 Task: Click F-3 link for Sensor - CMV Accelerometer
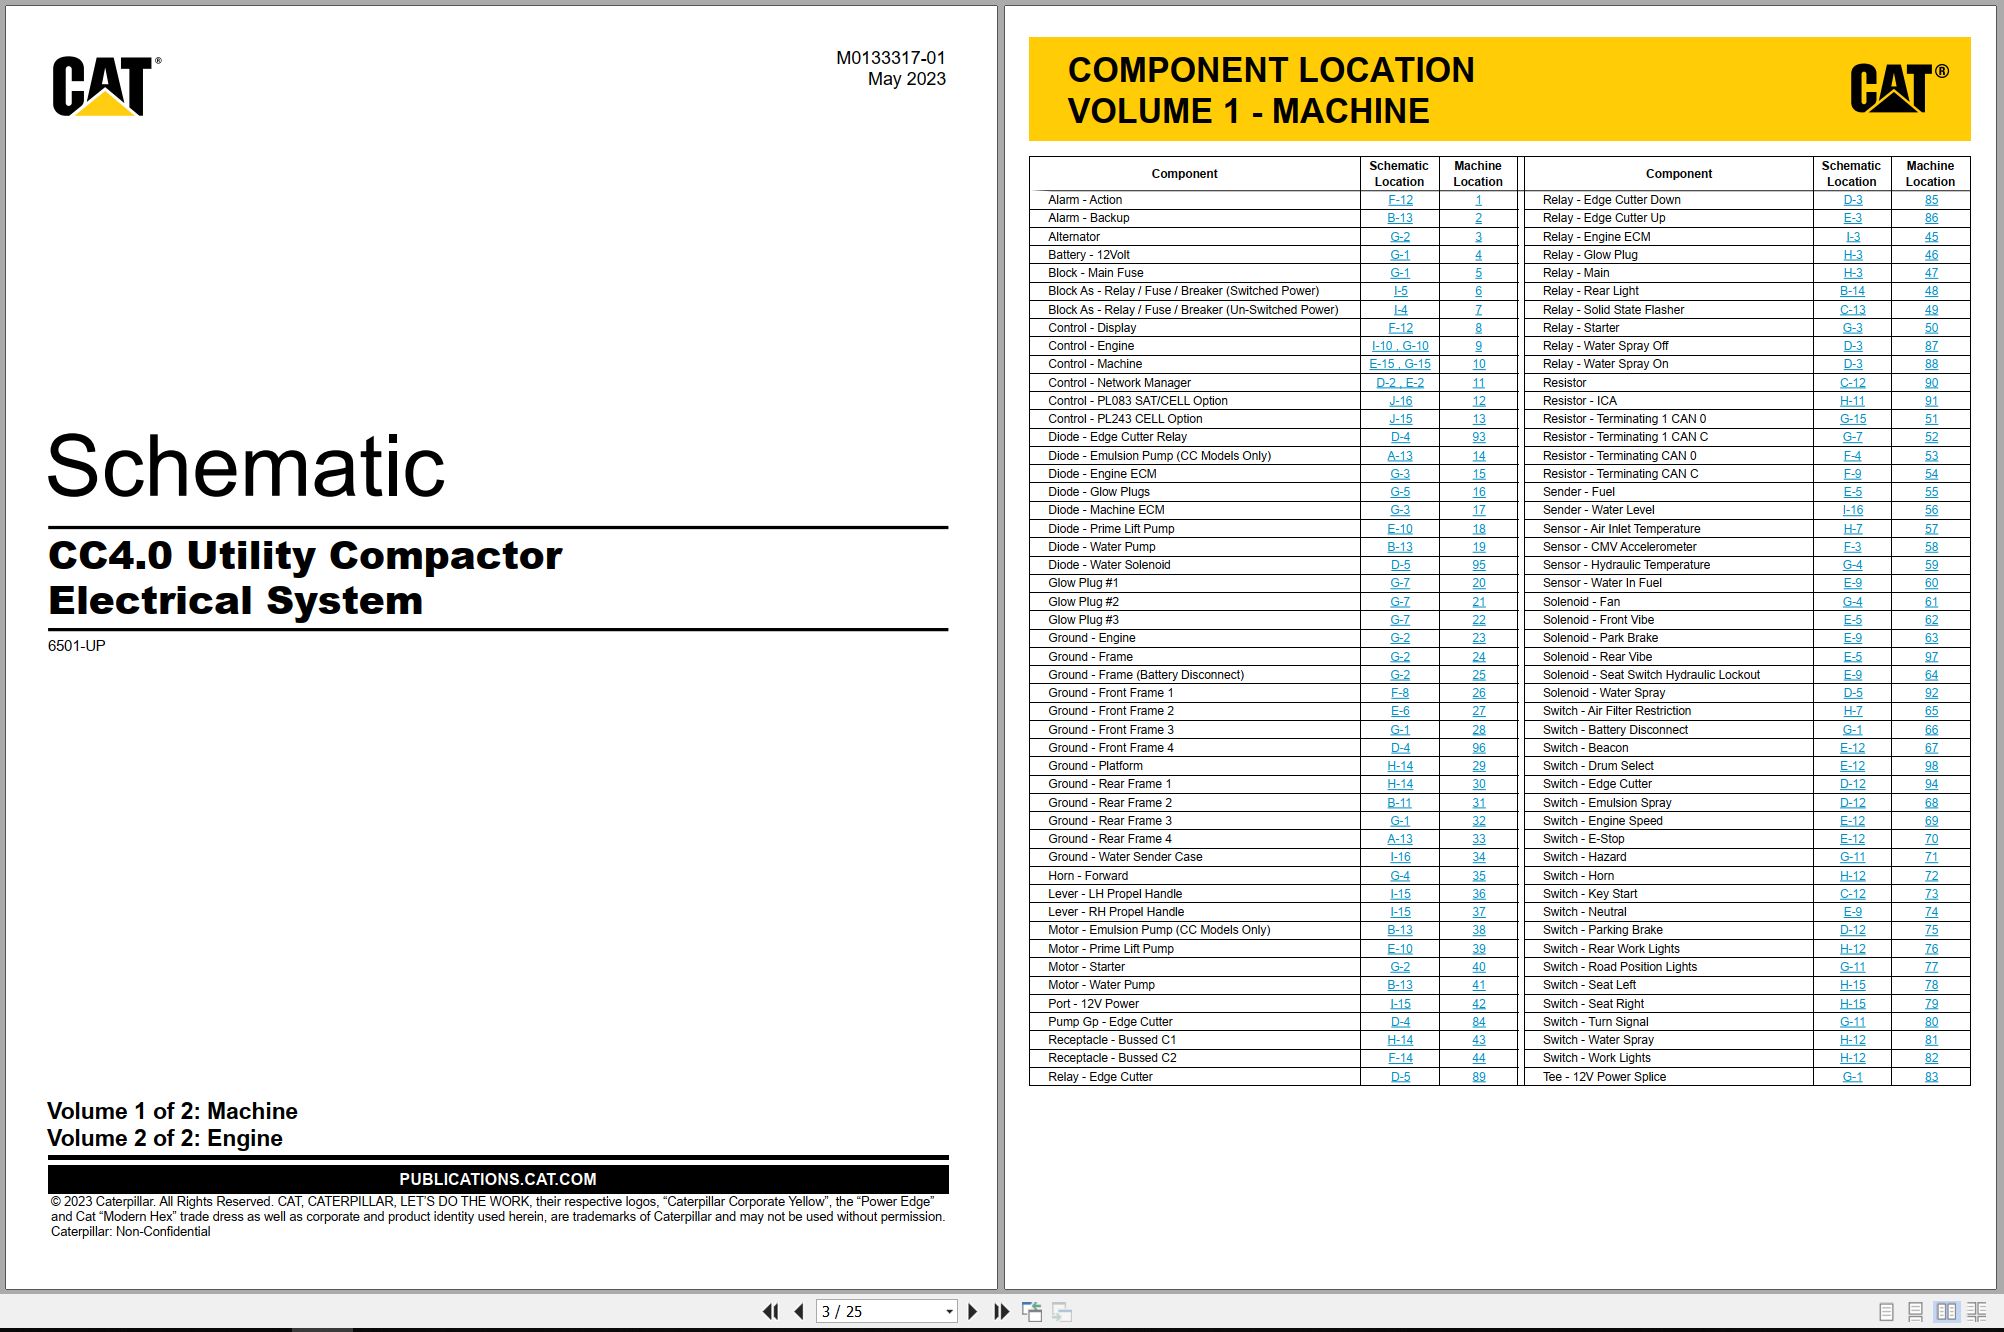[1852, 547]
